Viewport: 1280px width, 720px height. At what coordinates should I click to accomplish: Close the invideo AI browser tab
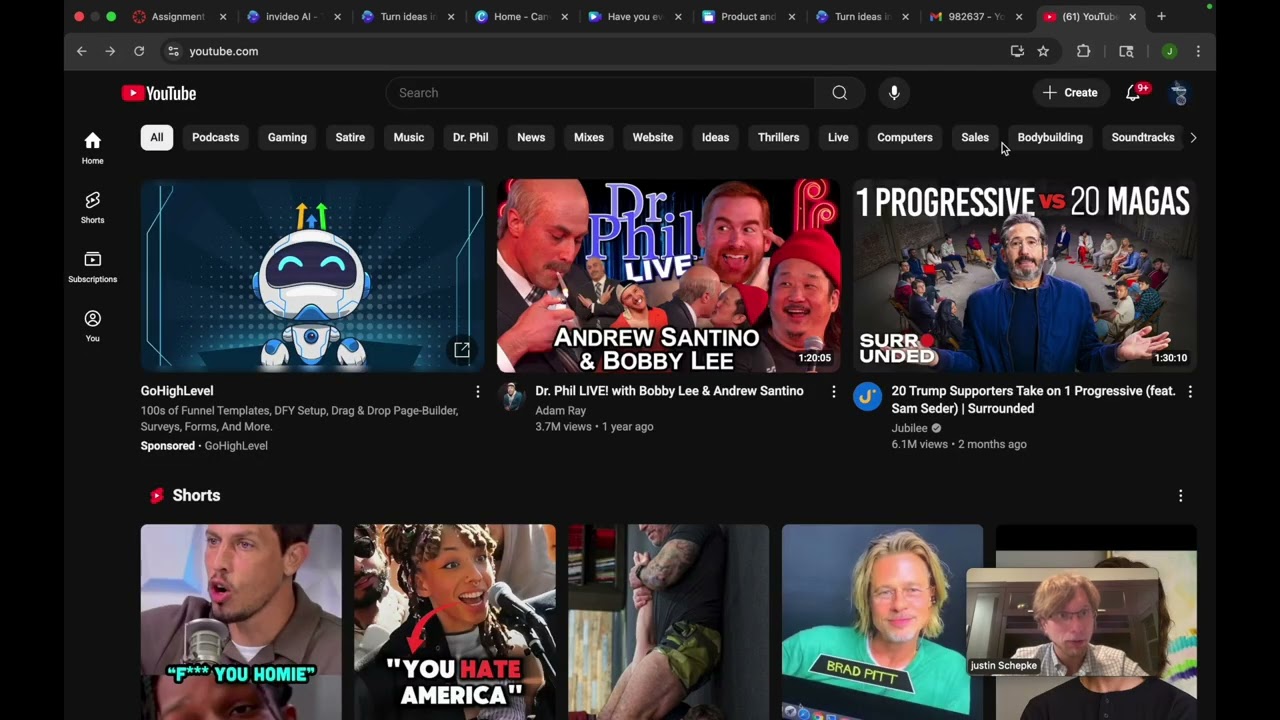click(x=337, y=17)
